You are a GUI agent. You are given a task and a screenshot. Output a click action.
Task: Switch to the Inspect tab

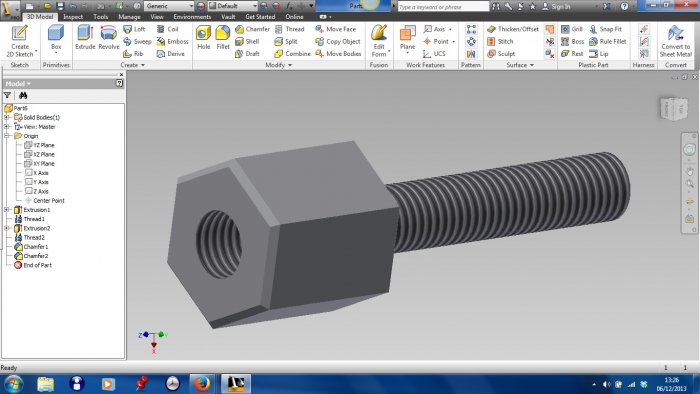point(73,17)
